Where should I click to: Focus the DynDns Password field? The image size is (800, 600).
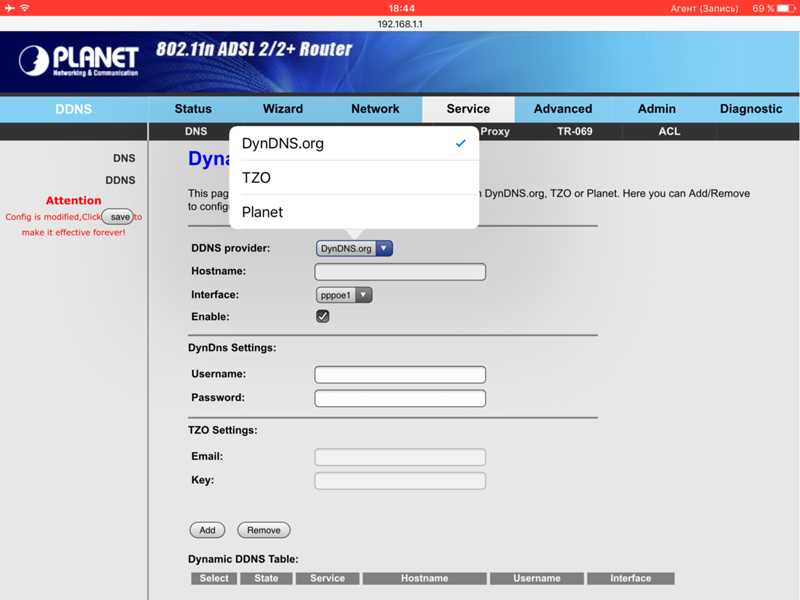pos(400,398)
